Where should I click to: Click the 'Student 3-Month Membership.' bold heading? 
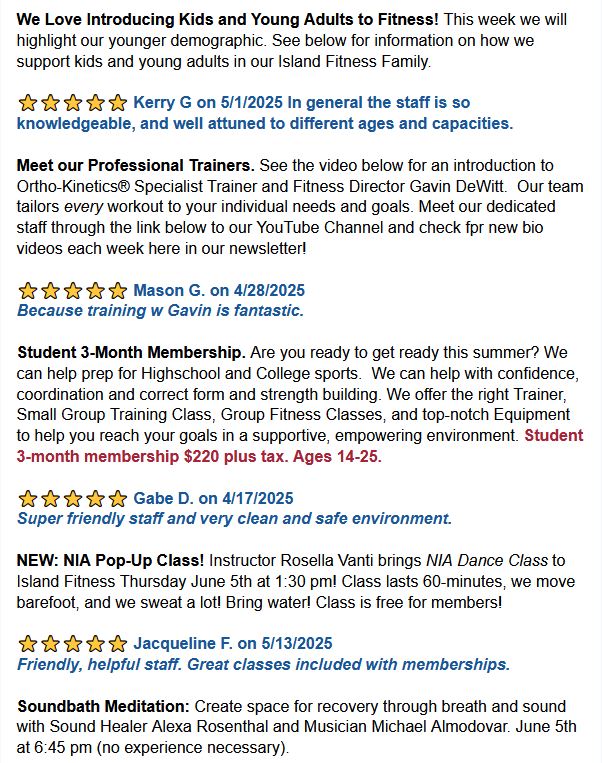131,352
